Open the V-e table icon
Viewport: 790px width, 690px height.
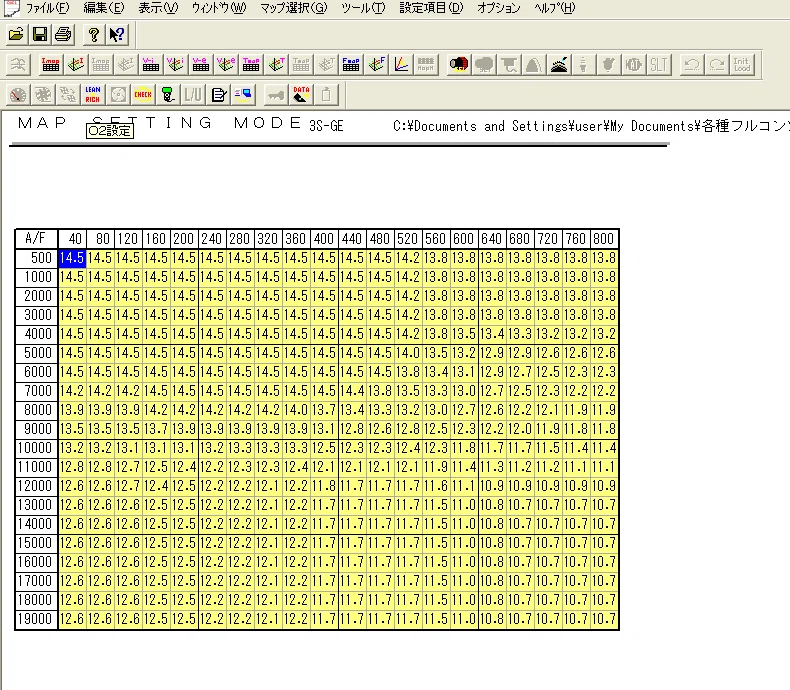click(201, 64)
